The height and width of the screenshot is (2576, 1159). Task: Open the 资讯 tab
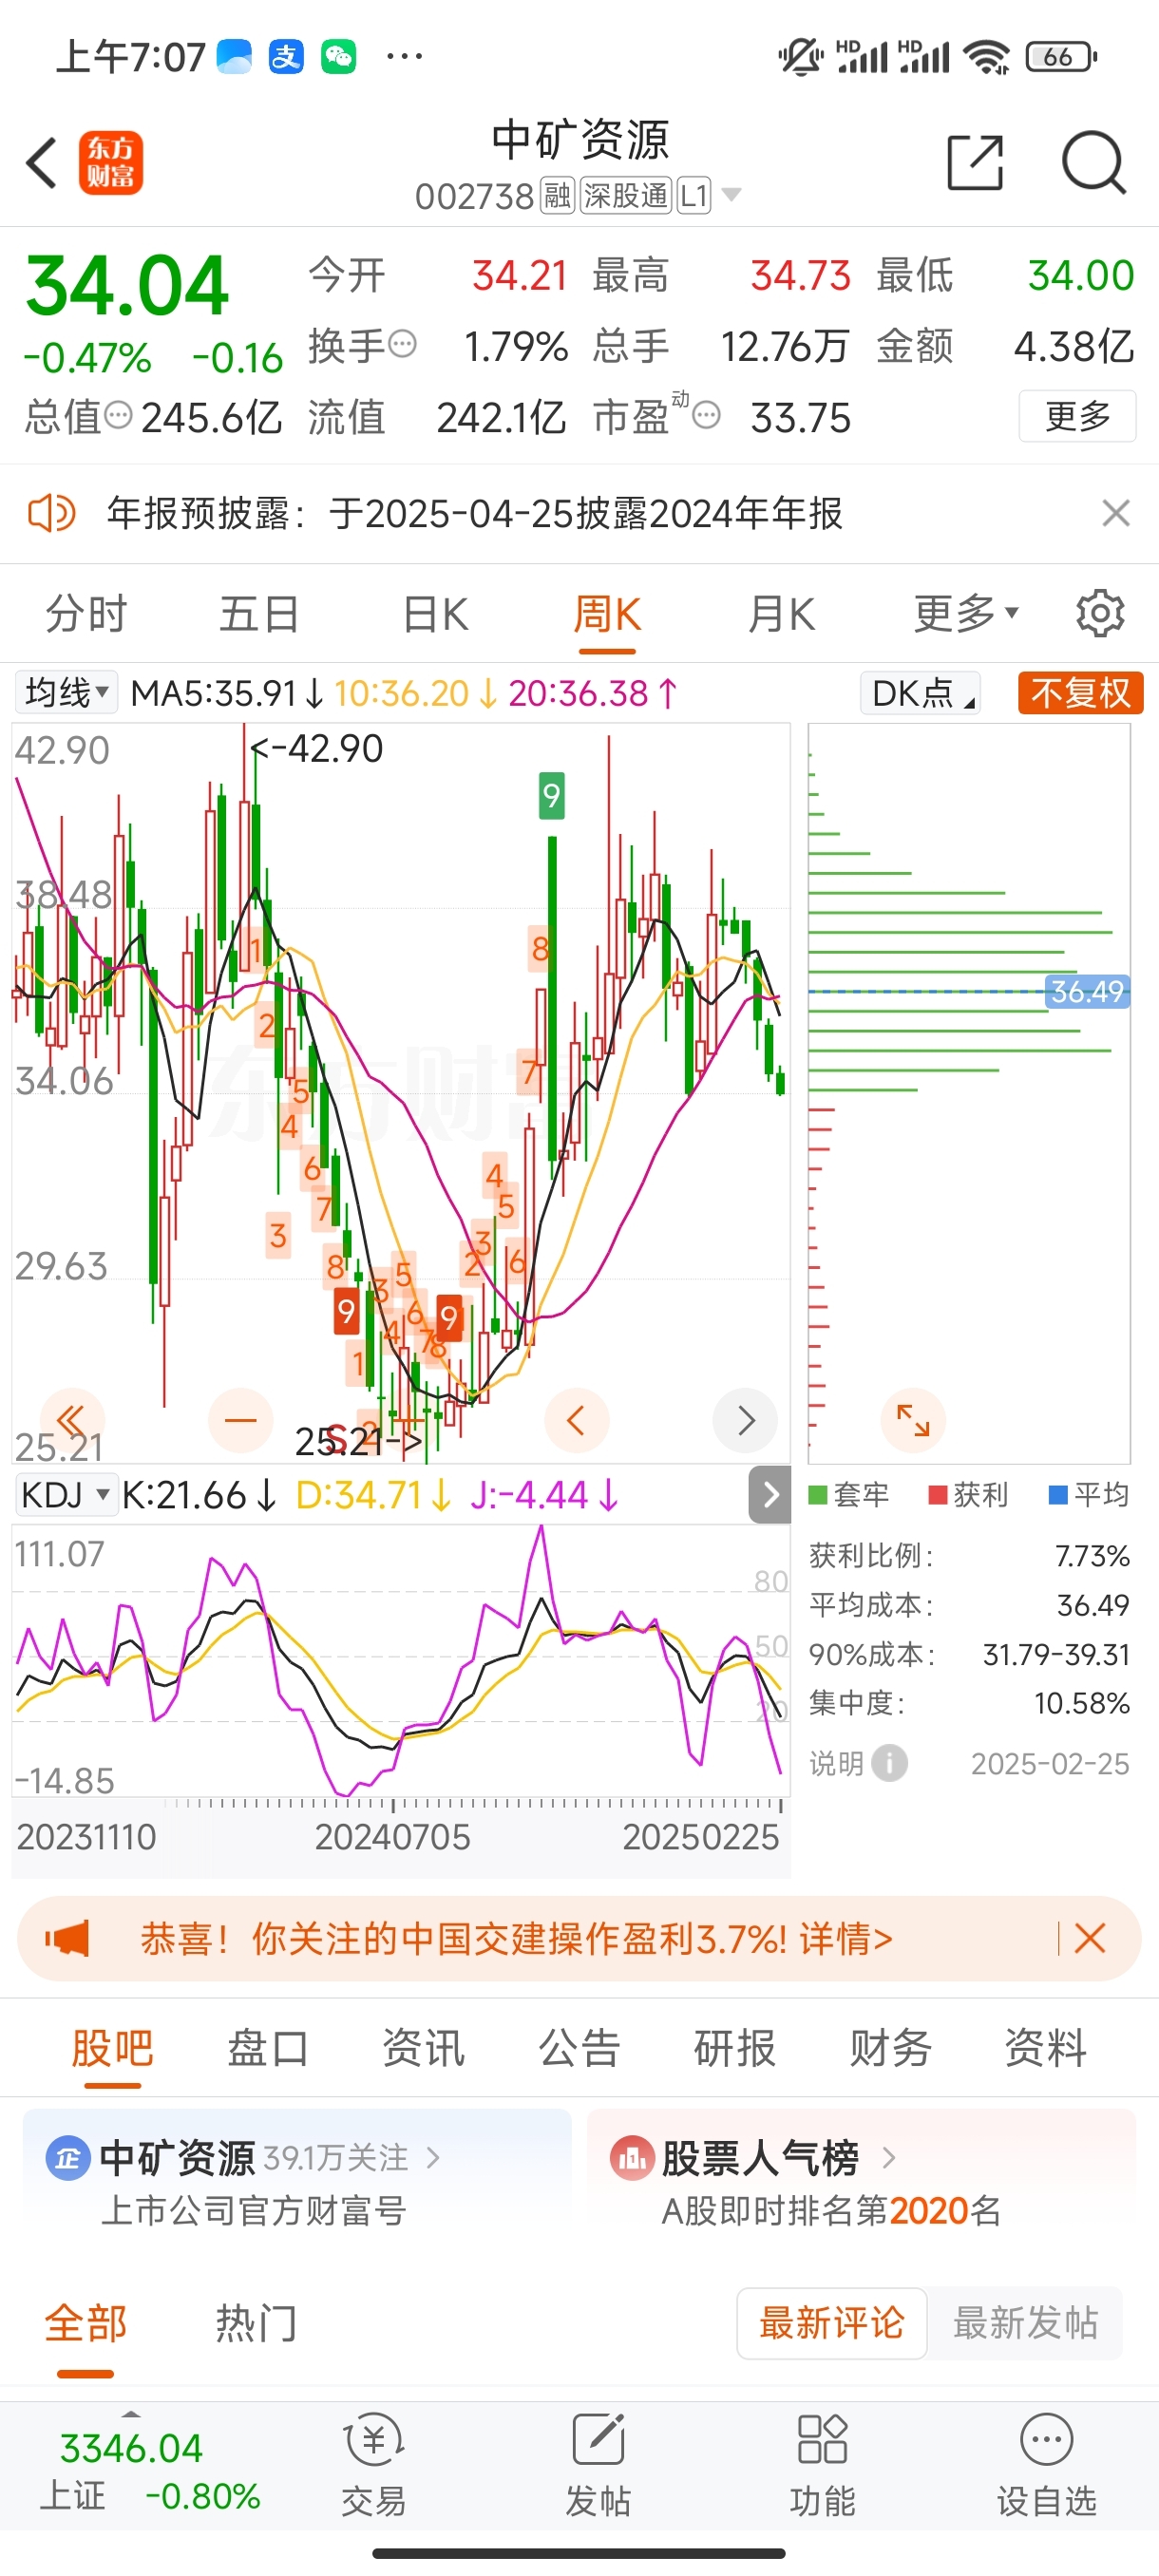(423, 2048)
